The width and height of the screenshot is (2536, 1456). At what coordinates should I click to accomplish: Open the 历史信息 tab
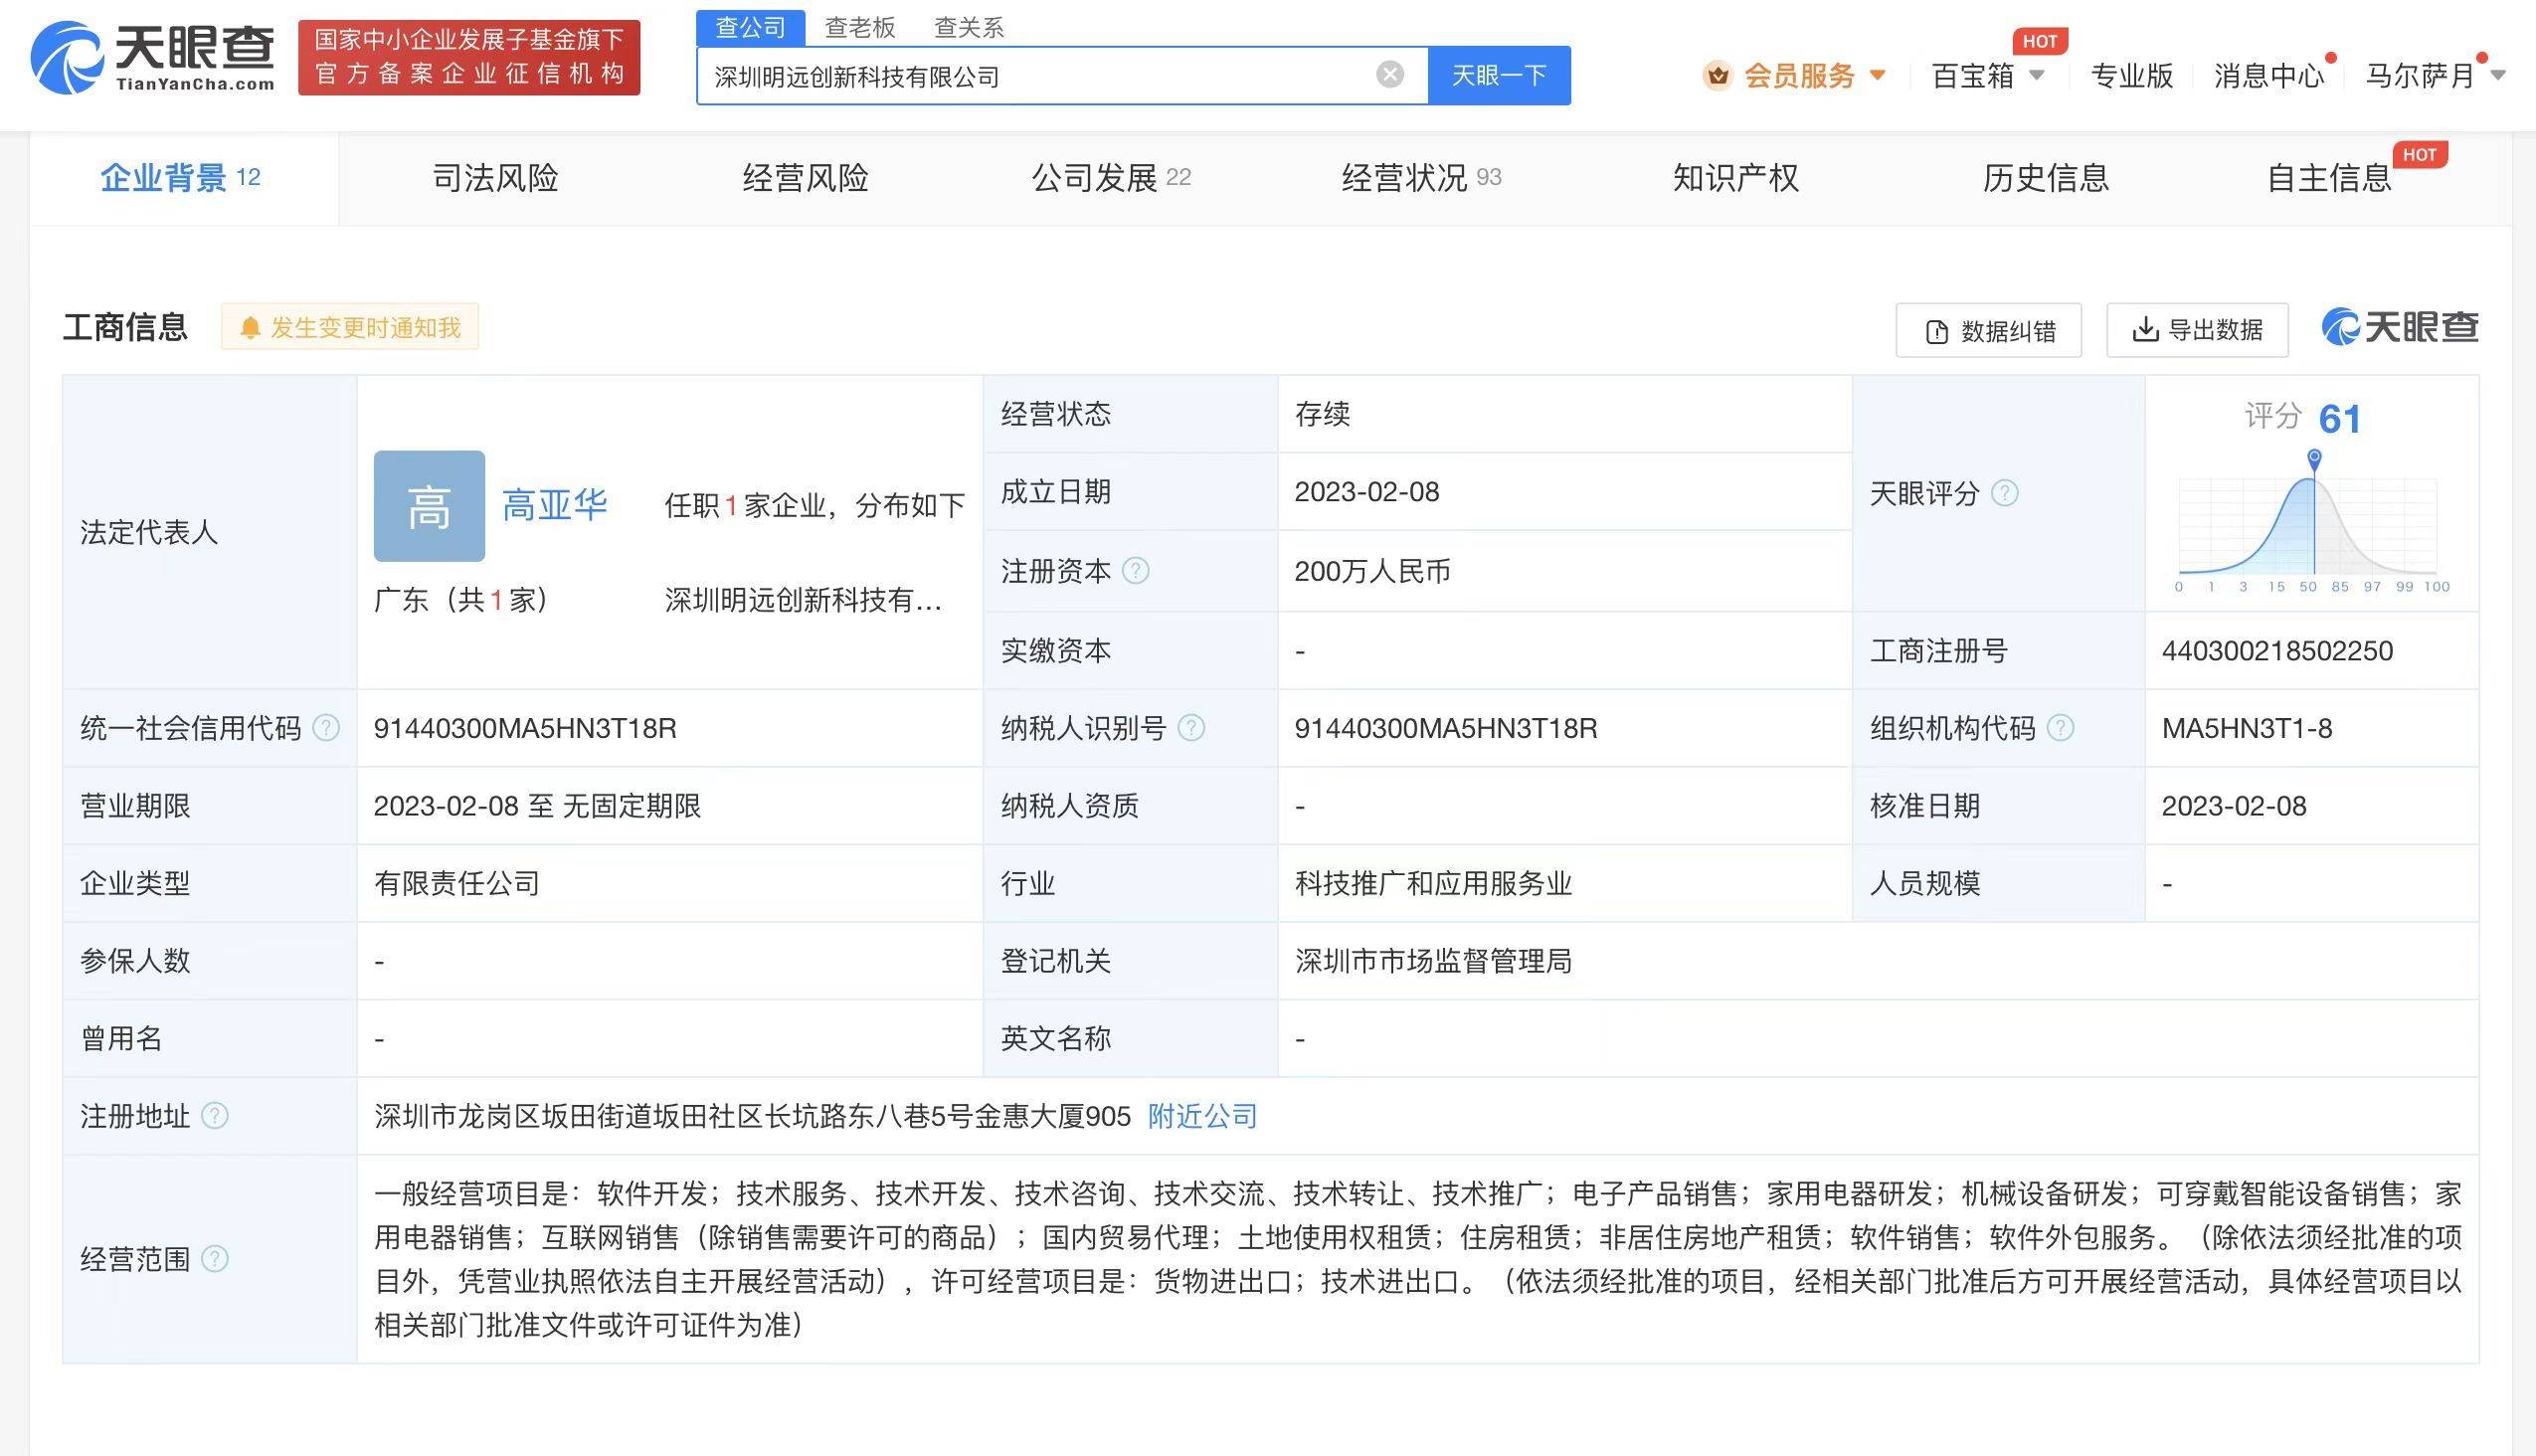tap(2046, 178)
